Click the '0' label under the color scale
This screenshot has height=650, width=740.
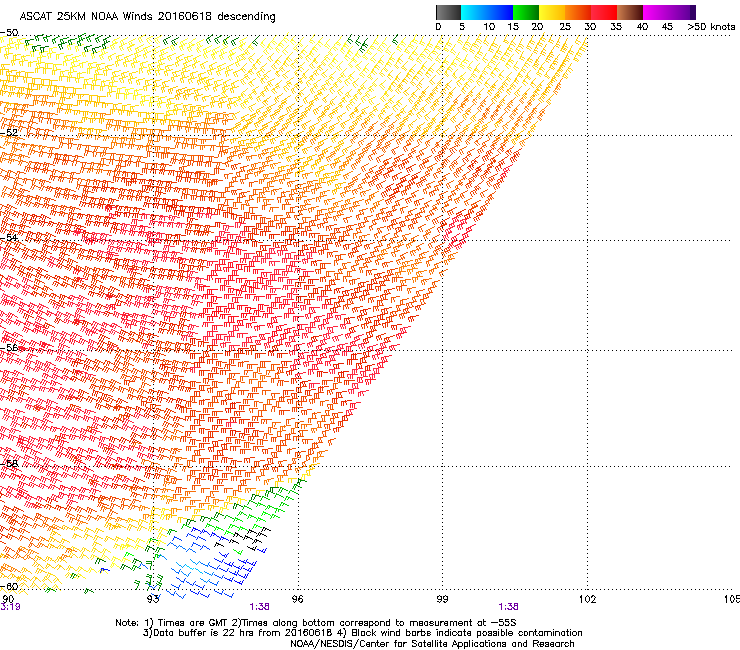click(438, 27)
